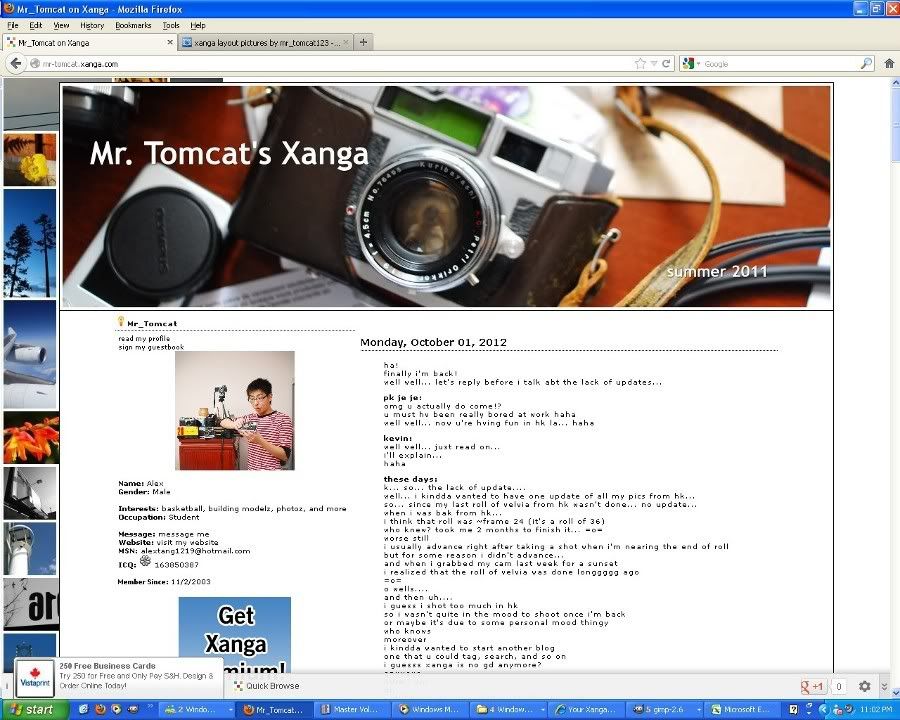Click the Get Xanga Premium banner
This screenshot has height=720, width=900.
coord(235,634)
